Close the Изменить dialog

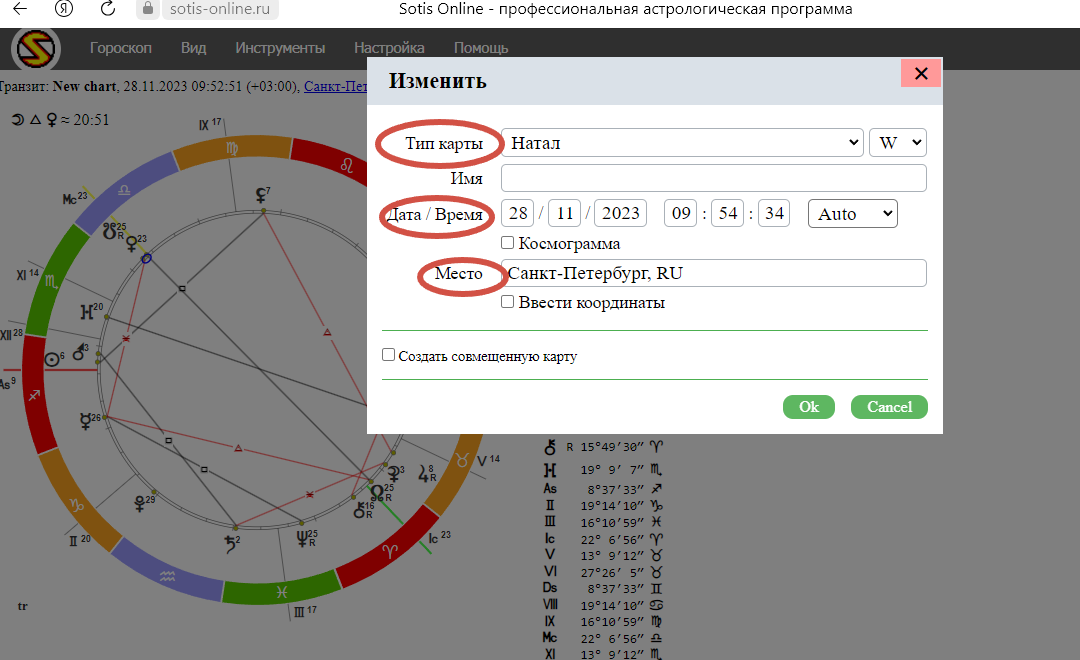921,73
